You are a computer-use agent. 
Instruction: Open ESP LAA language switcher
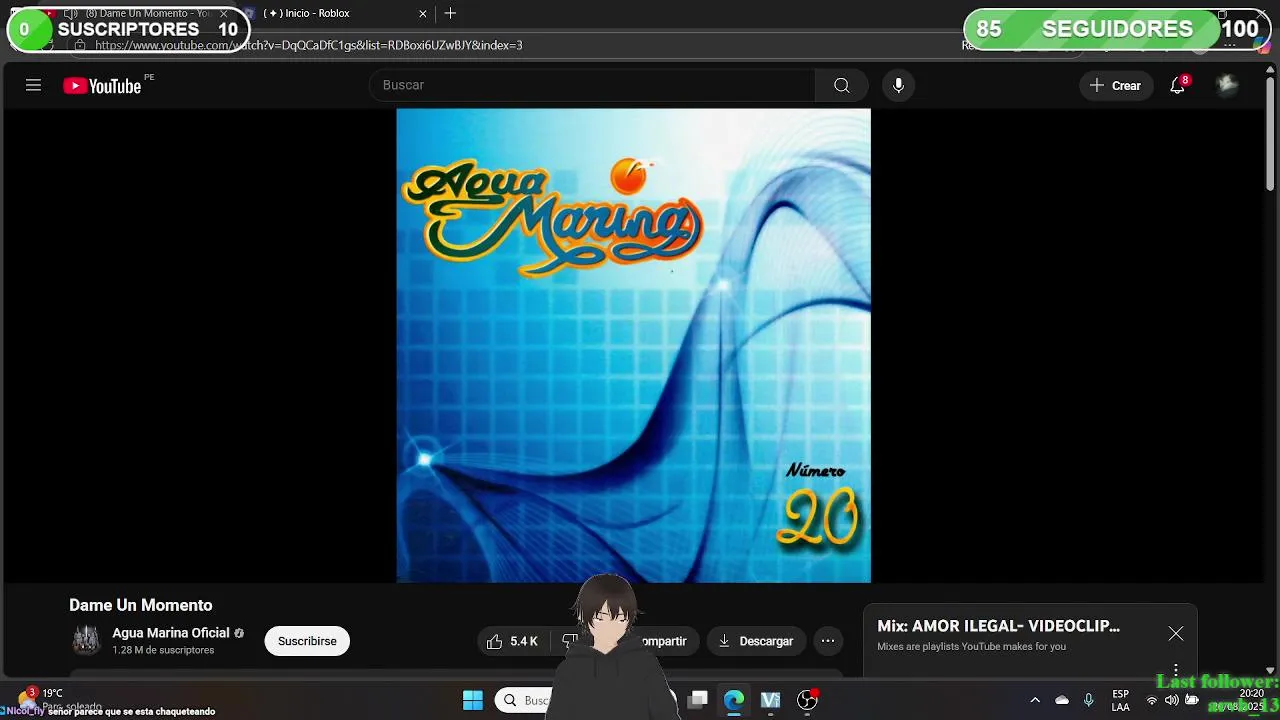pyautogui.click(x=1121, y=700)
